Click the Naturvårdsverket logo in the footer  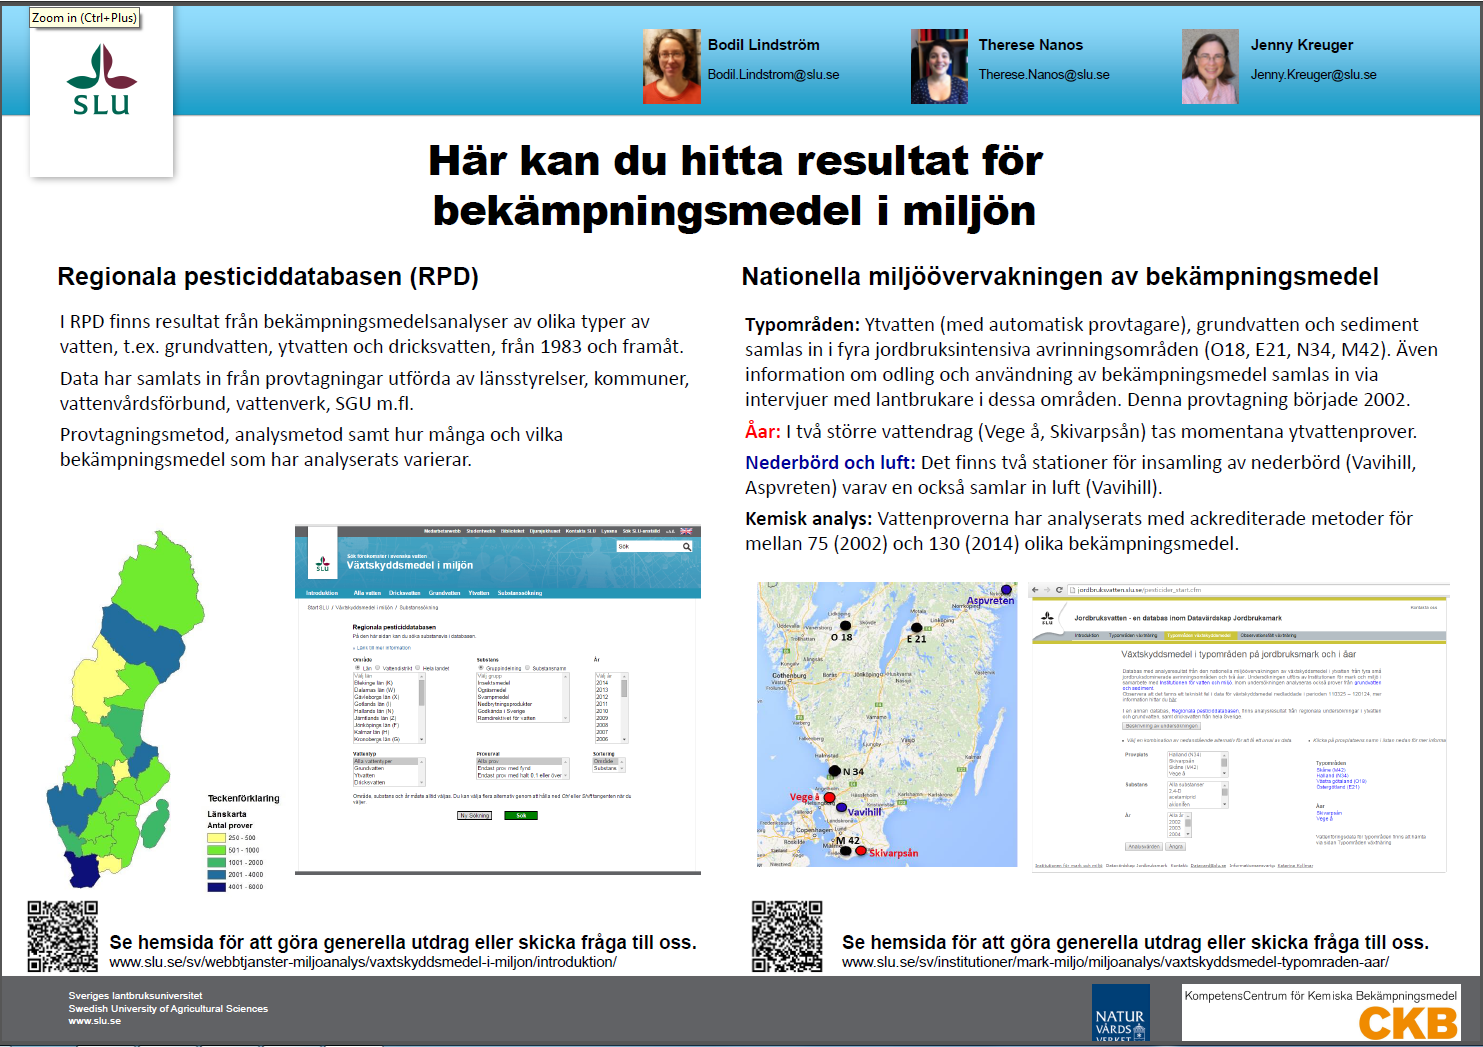pyautogui.click(x=1121, y=1013)
